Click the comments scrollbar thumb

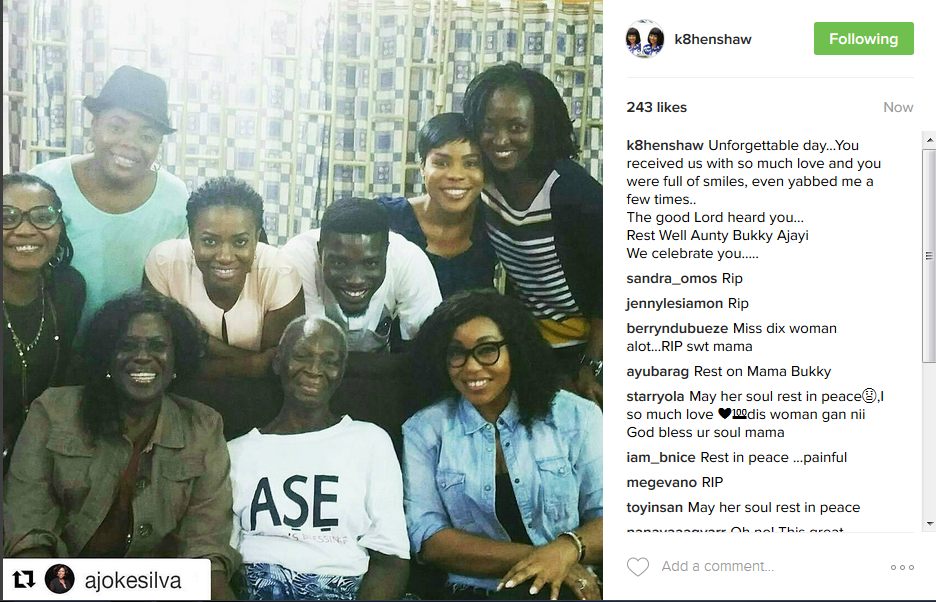[929, 256]
